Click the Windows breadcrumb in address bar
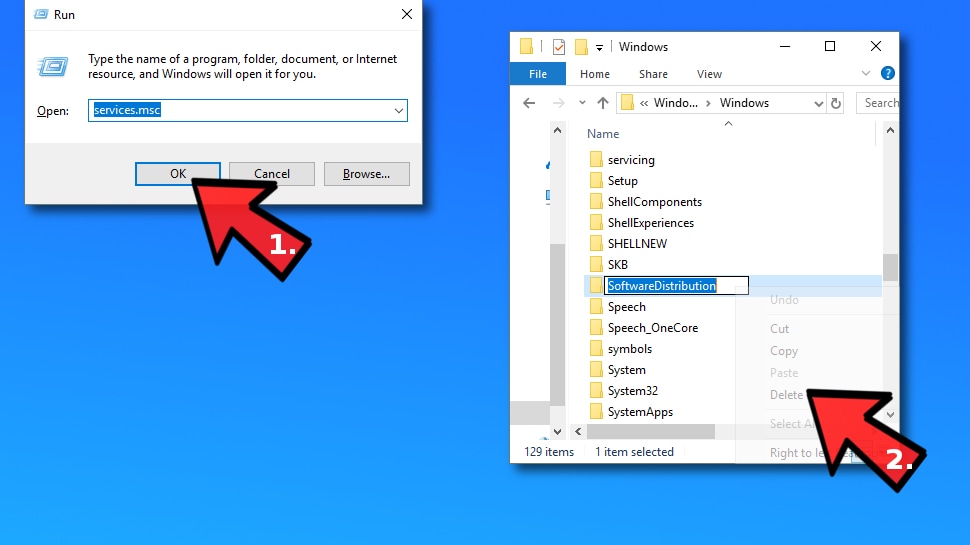This screenshot has width=970, height=545. click(x=744, y=103)
